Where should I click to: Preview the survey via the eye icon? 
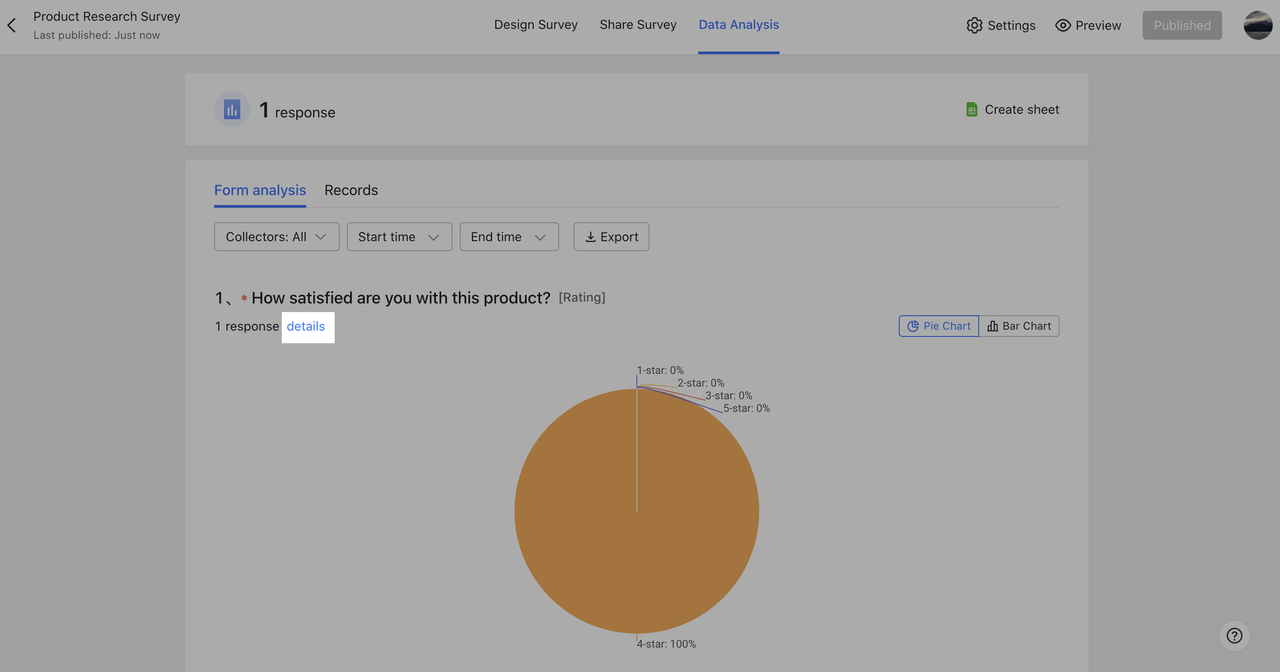click(x=1088, y=25)
